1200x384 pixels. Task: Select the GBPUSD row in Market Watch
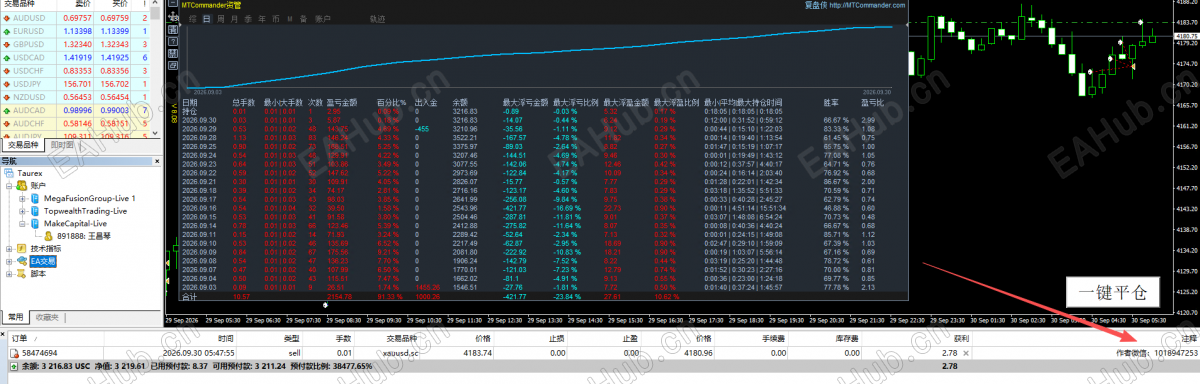(76, 44)
